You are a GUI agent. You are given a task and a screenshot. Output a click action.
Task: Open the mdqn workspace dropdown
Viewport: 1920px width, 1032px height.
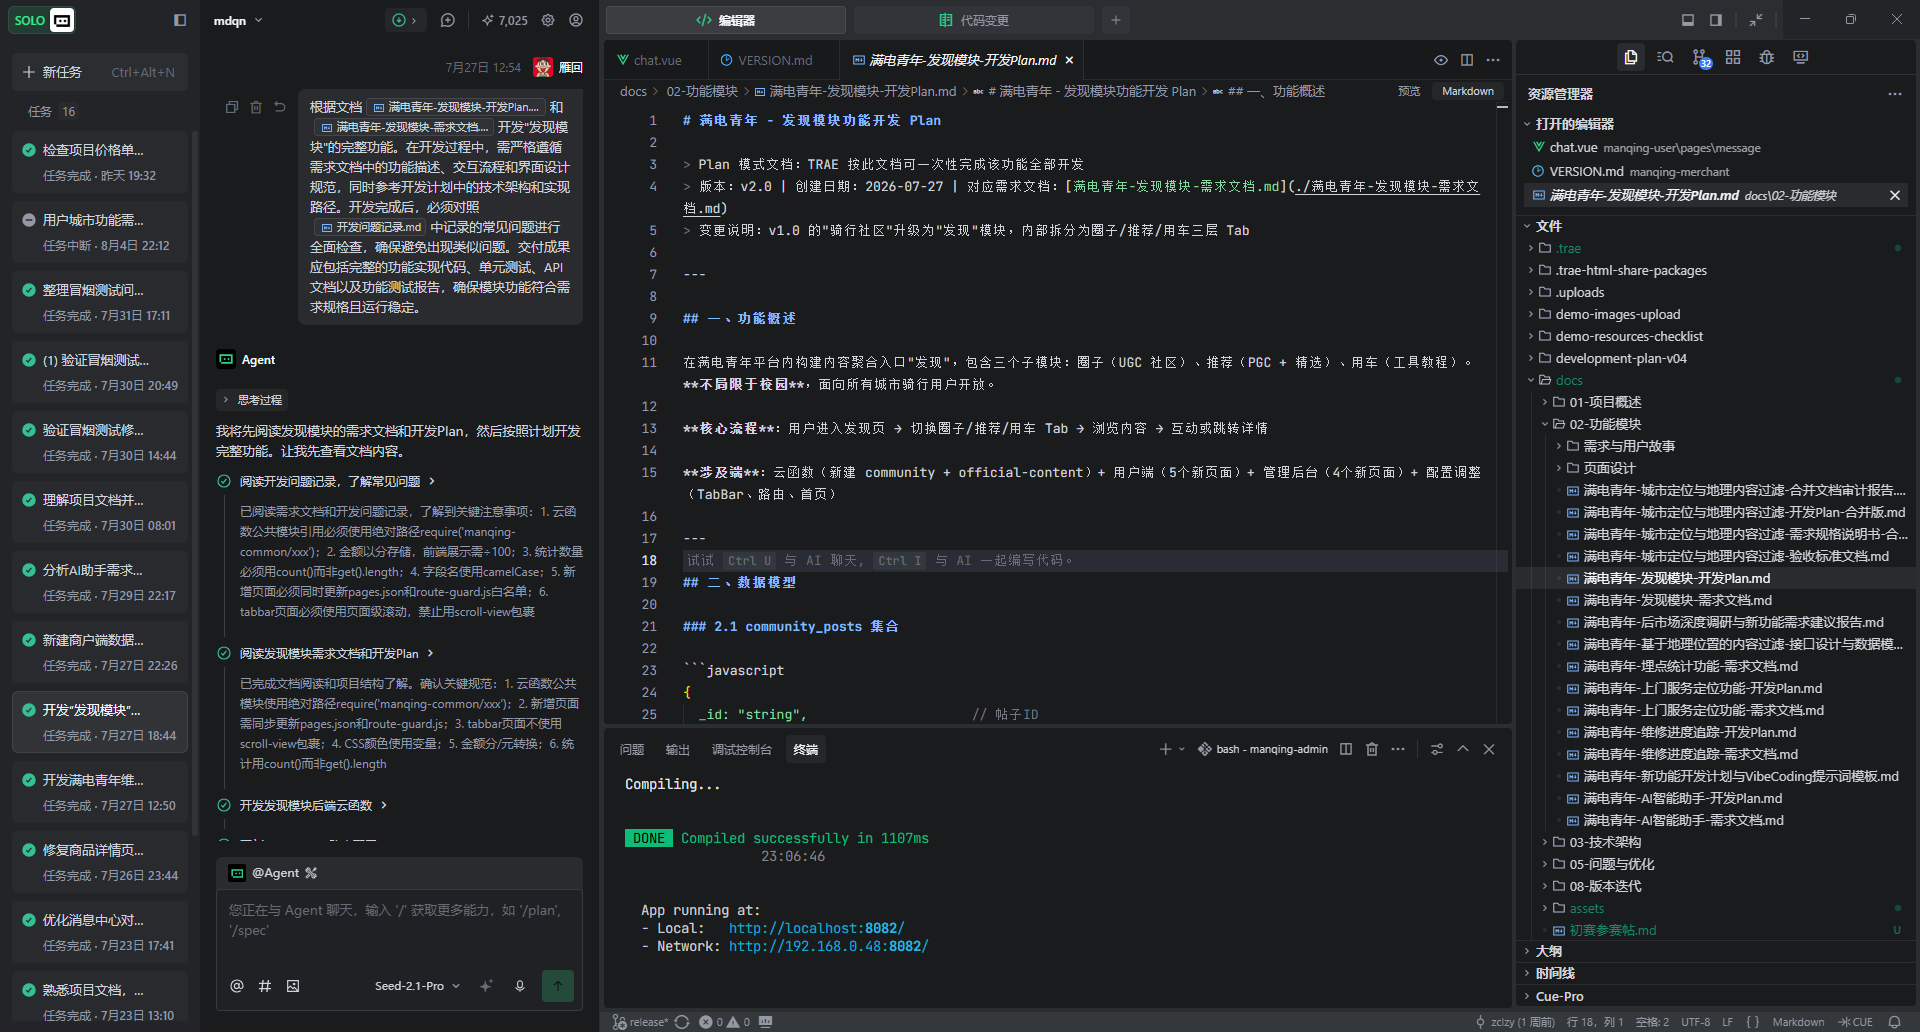pyautogui.click(x=238, y=20)
